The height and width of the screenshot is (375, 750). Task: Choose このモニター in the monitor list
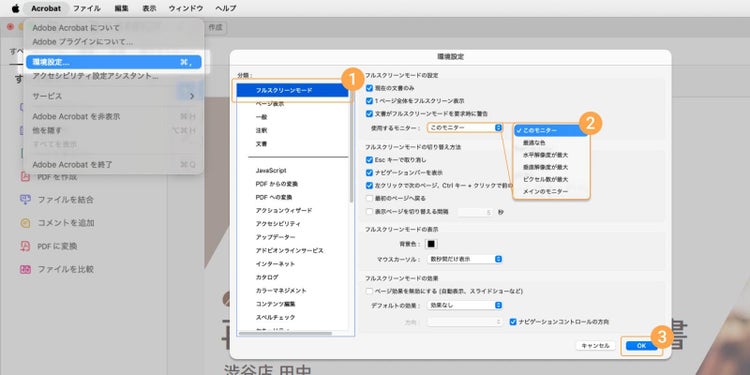(x=551, y=130)
